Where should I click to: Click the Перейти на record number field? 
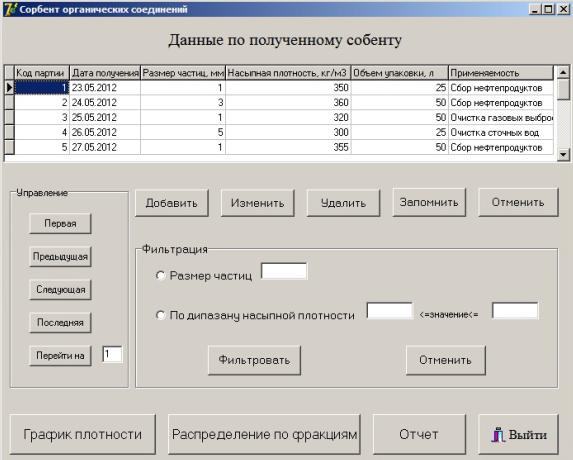coord(112,354)
